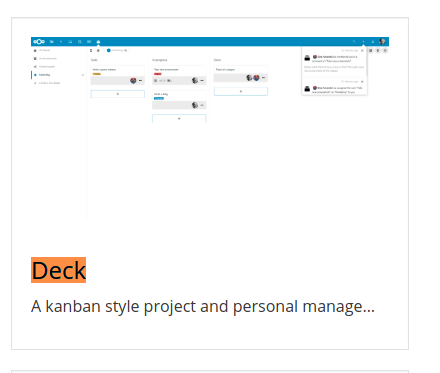Click the highlighted "Deck" app title
This screenshot has height=373, width=440.
[59, 270]
